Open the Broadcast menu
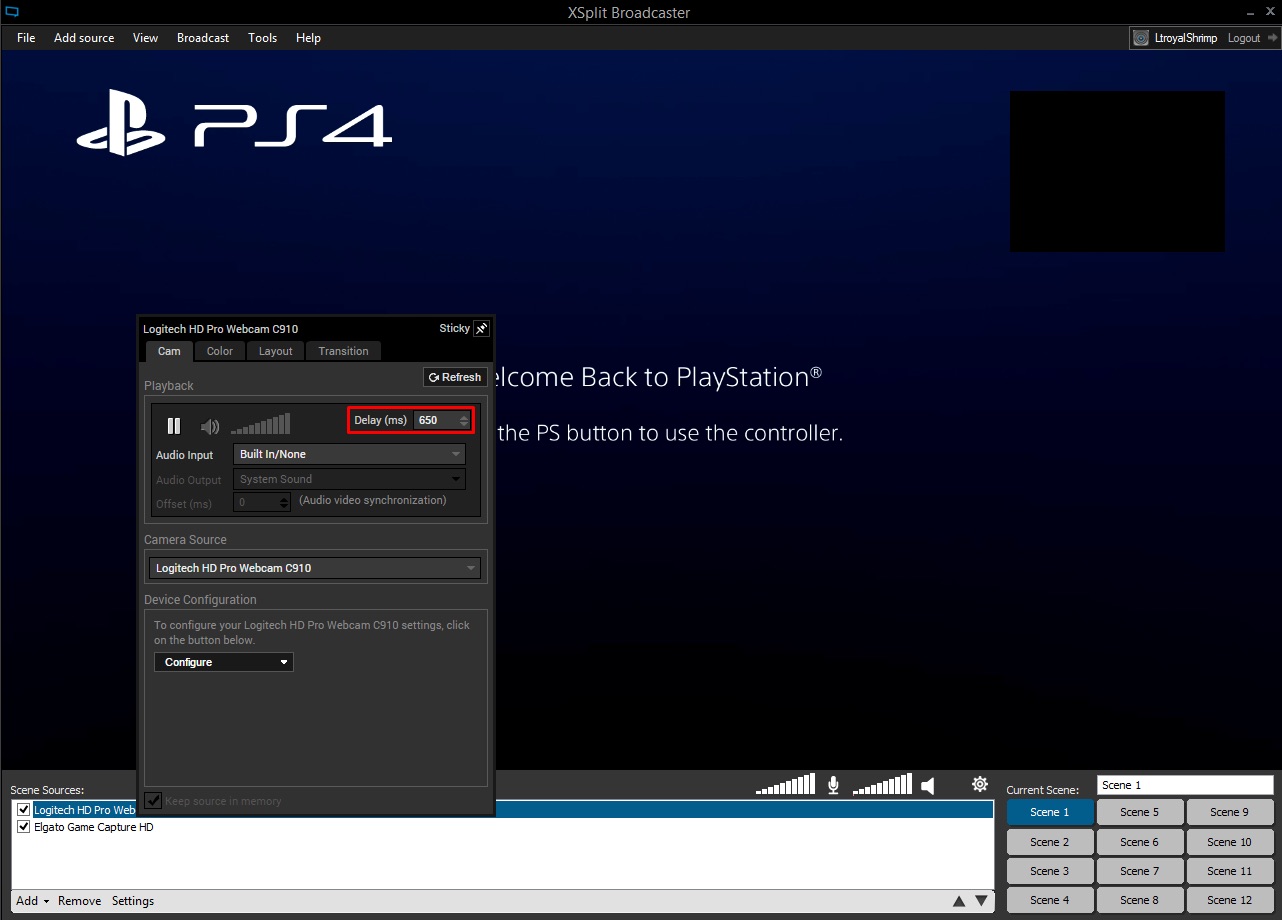Screen dimensions: 1282x920 [203, 38]
